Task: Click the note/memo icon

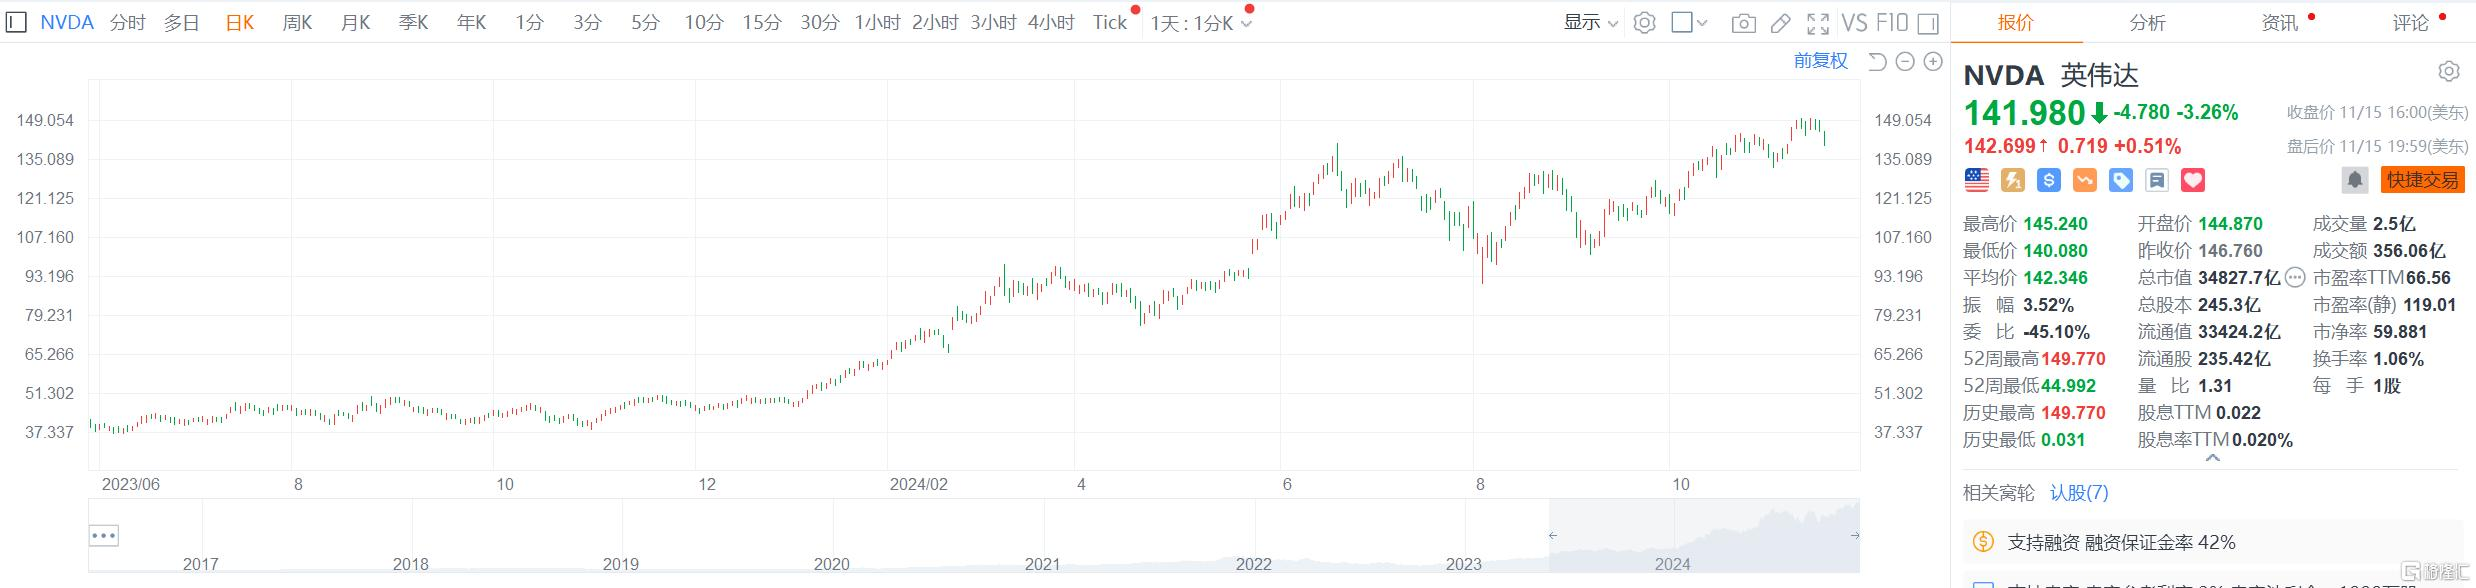Action: coord(2157,180)
